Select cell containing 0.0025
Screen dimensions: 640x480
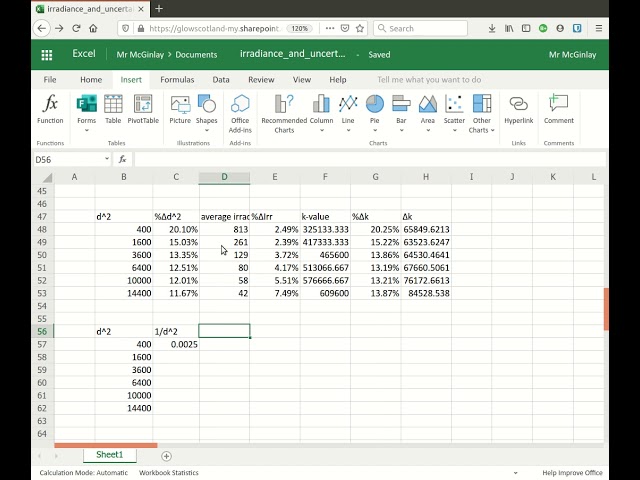tap(176, 344)
